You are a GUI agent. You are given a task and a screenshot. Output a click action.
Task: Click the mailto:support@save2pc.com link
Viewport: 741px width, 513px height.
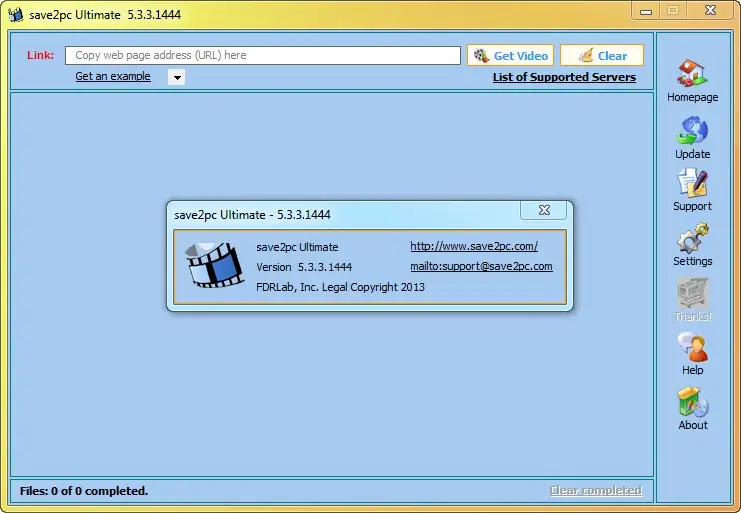[x=481, y=266]
